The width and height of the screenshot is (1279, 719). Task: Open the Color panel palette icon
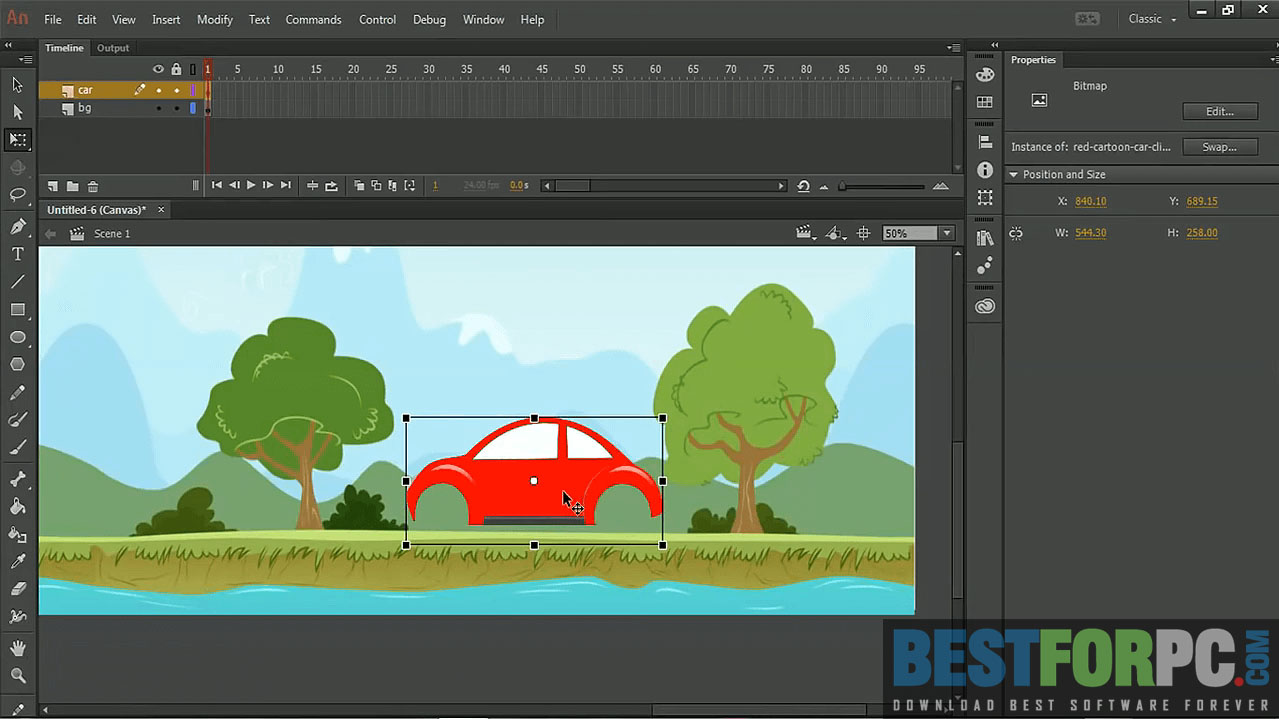tap(985, 75)
